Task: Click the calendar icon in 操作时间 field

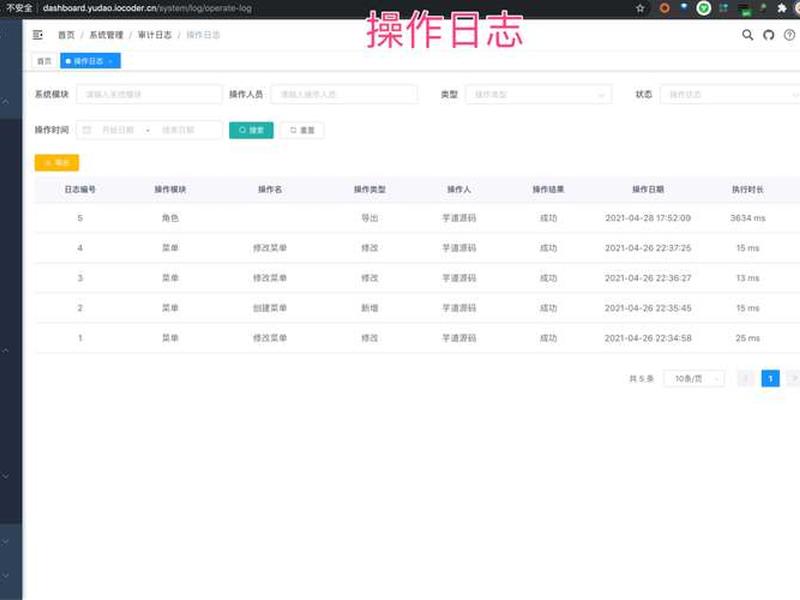Action: click(x=87, y=130)
